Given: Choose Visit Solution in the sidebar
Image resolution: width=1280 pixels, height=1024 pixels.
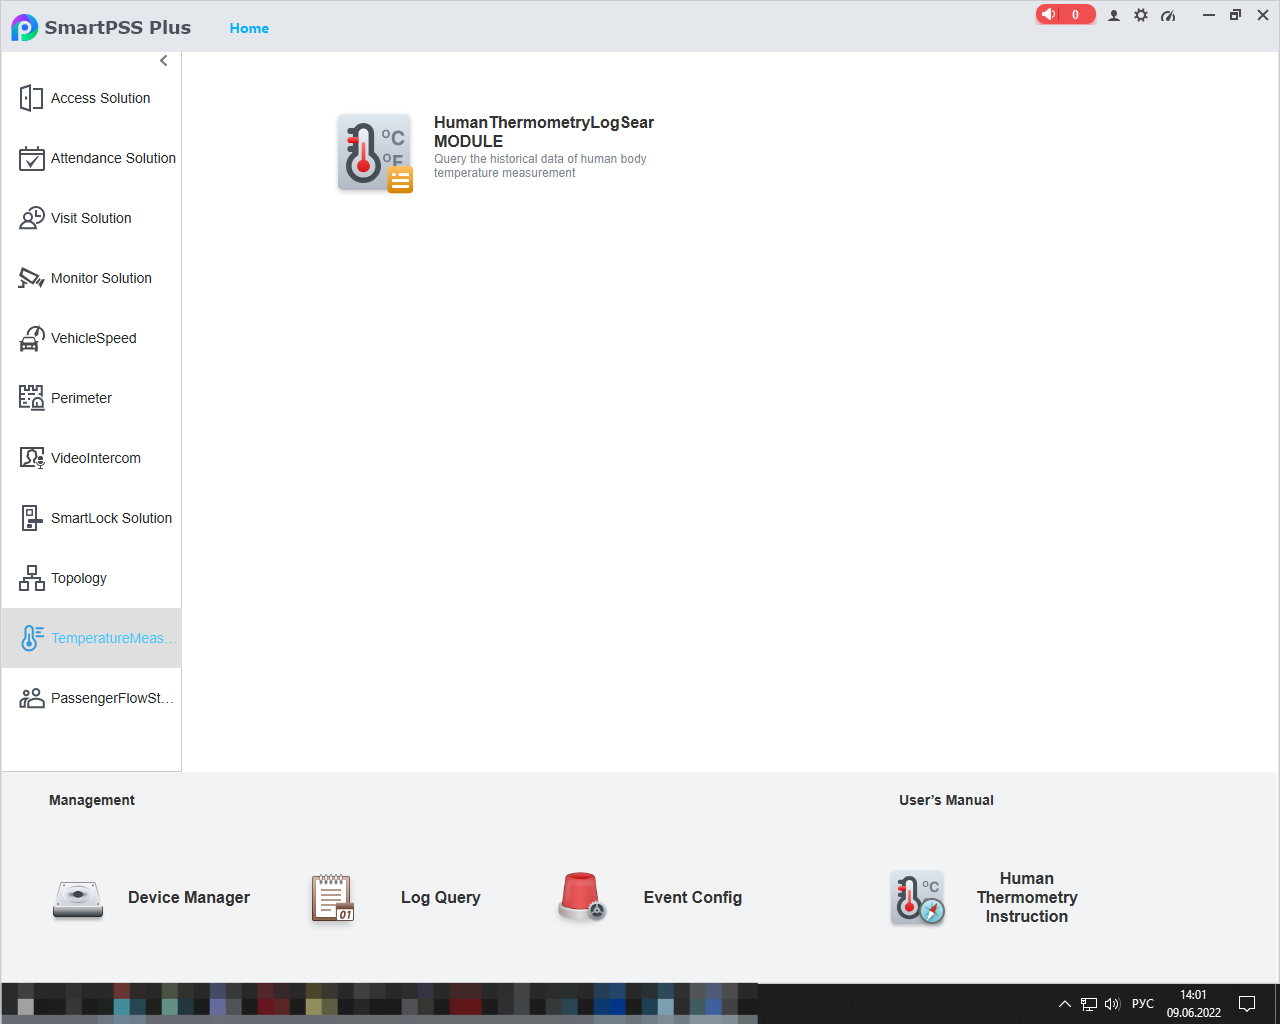Looking at the screenshot, I should click(91, 218).
